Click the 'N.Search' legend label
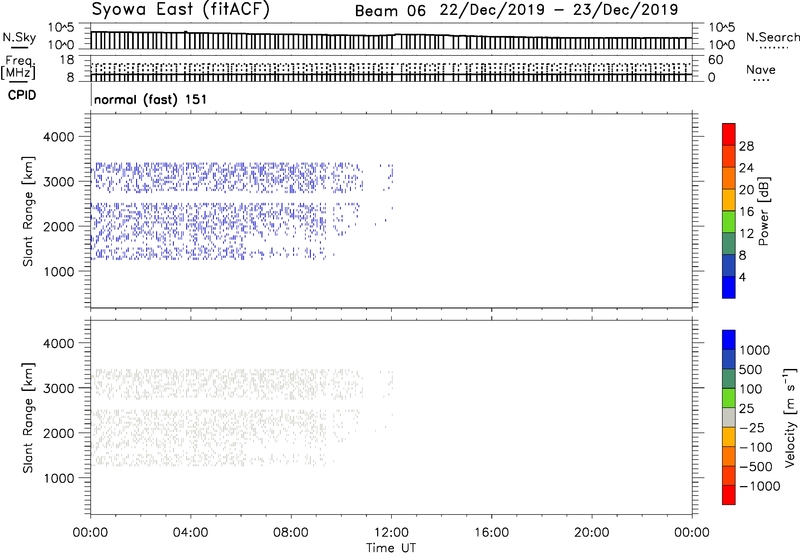800x554 pixels. (x=772, y=37)
